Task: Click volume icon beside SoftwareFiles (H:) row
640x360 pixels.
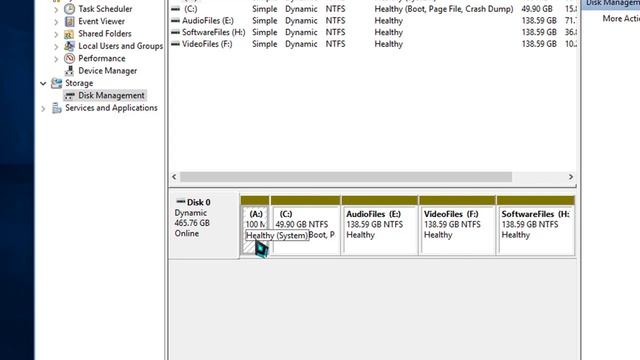Action: tap(176, 32)
